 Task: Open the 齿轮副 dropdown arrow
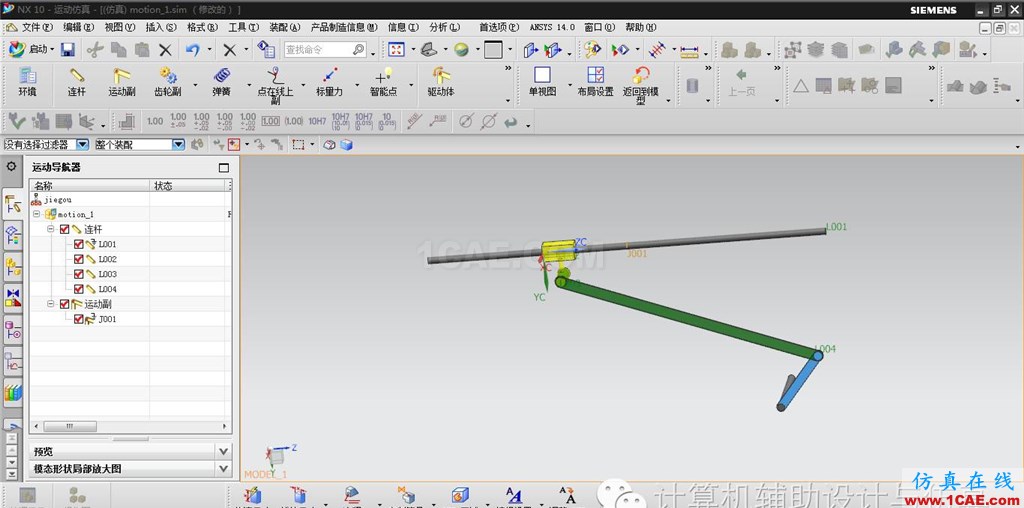pyautogui.click(x=194, y=85)
